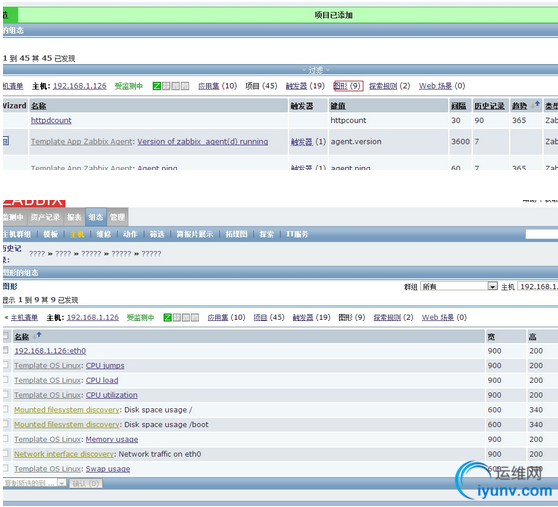Image resolution: width=558 pixels, height=507 pixels.
Task: Switch to the 资产记录 tab
Action: coord(45,217)
